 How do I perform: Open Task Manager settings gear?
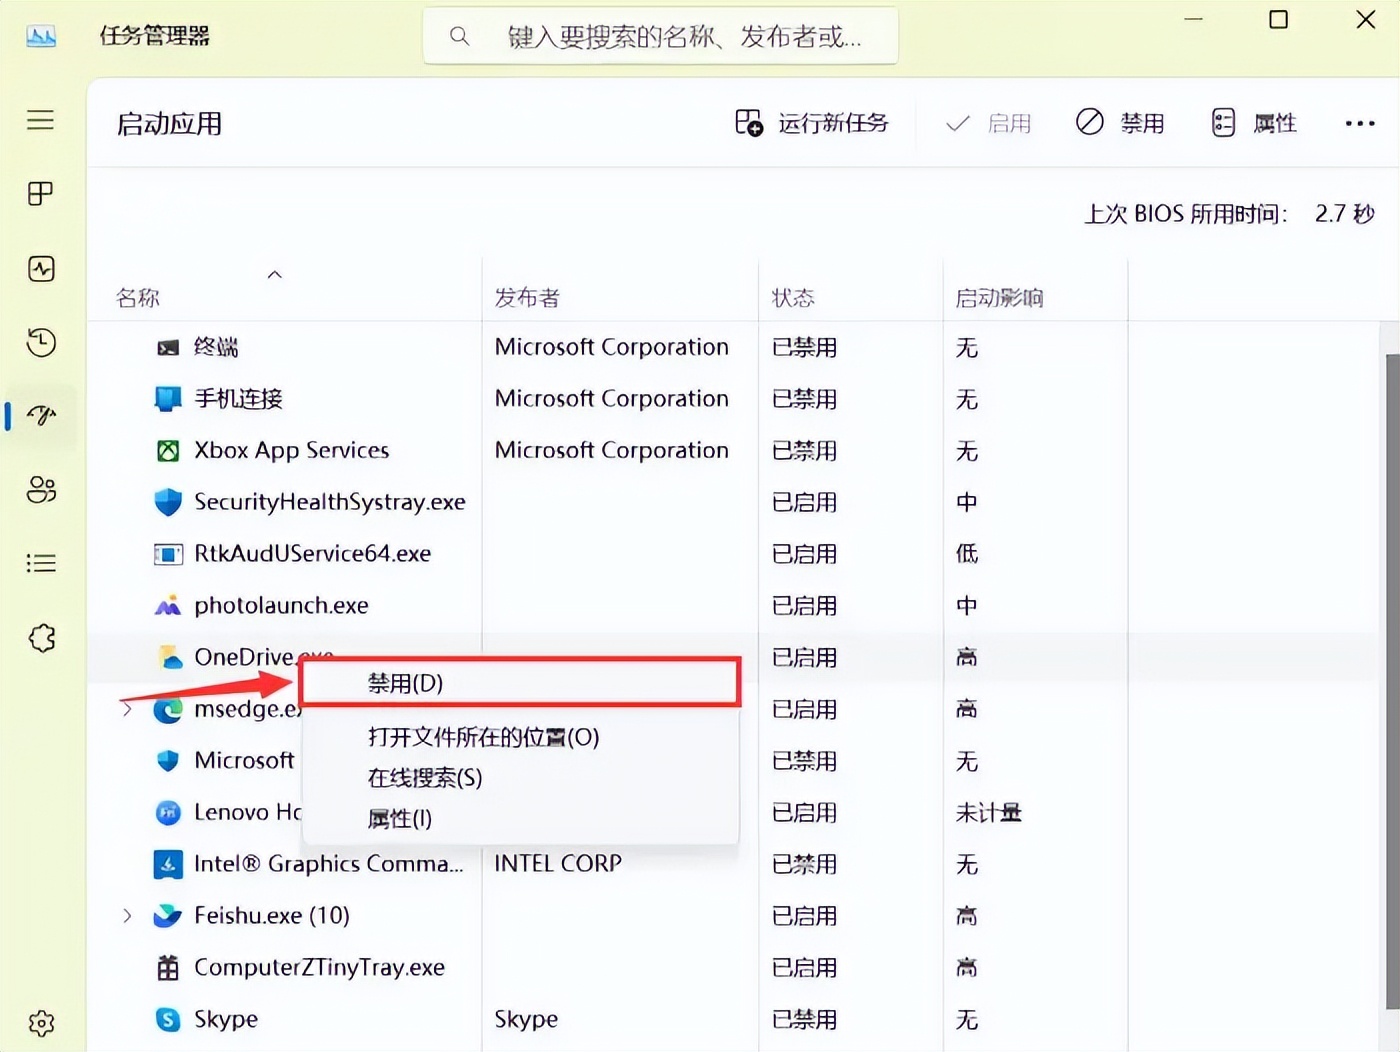point(40,1022)
